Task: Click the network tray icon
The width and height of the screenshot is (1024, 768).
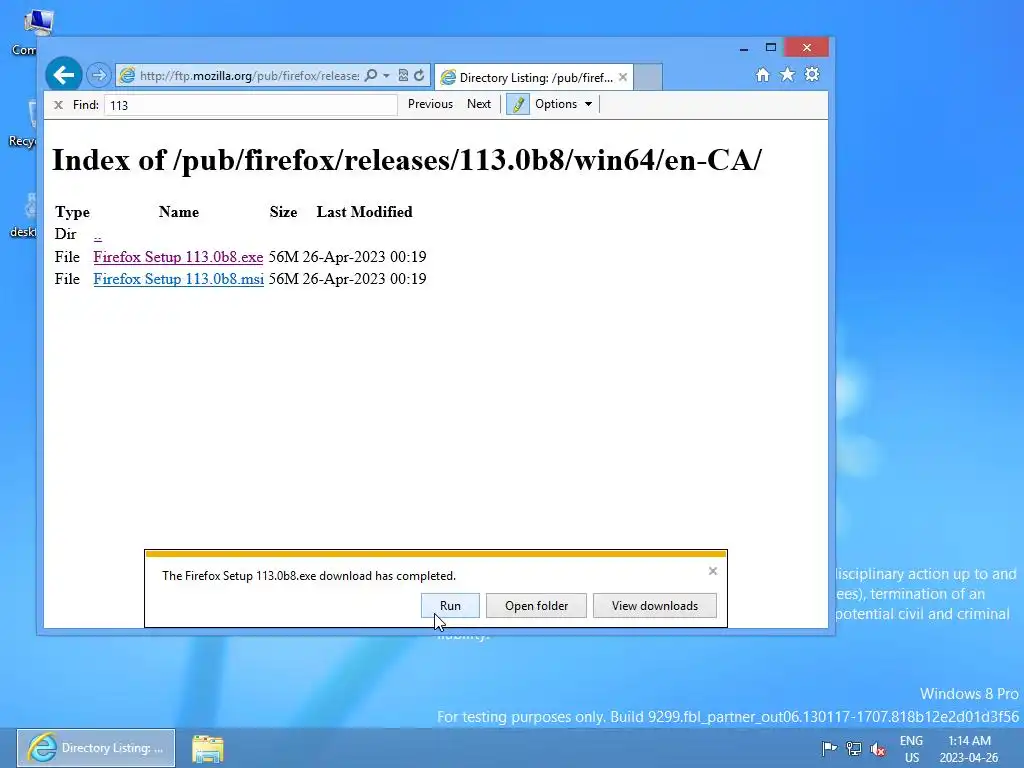Action: pos(854,748)
